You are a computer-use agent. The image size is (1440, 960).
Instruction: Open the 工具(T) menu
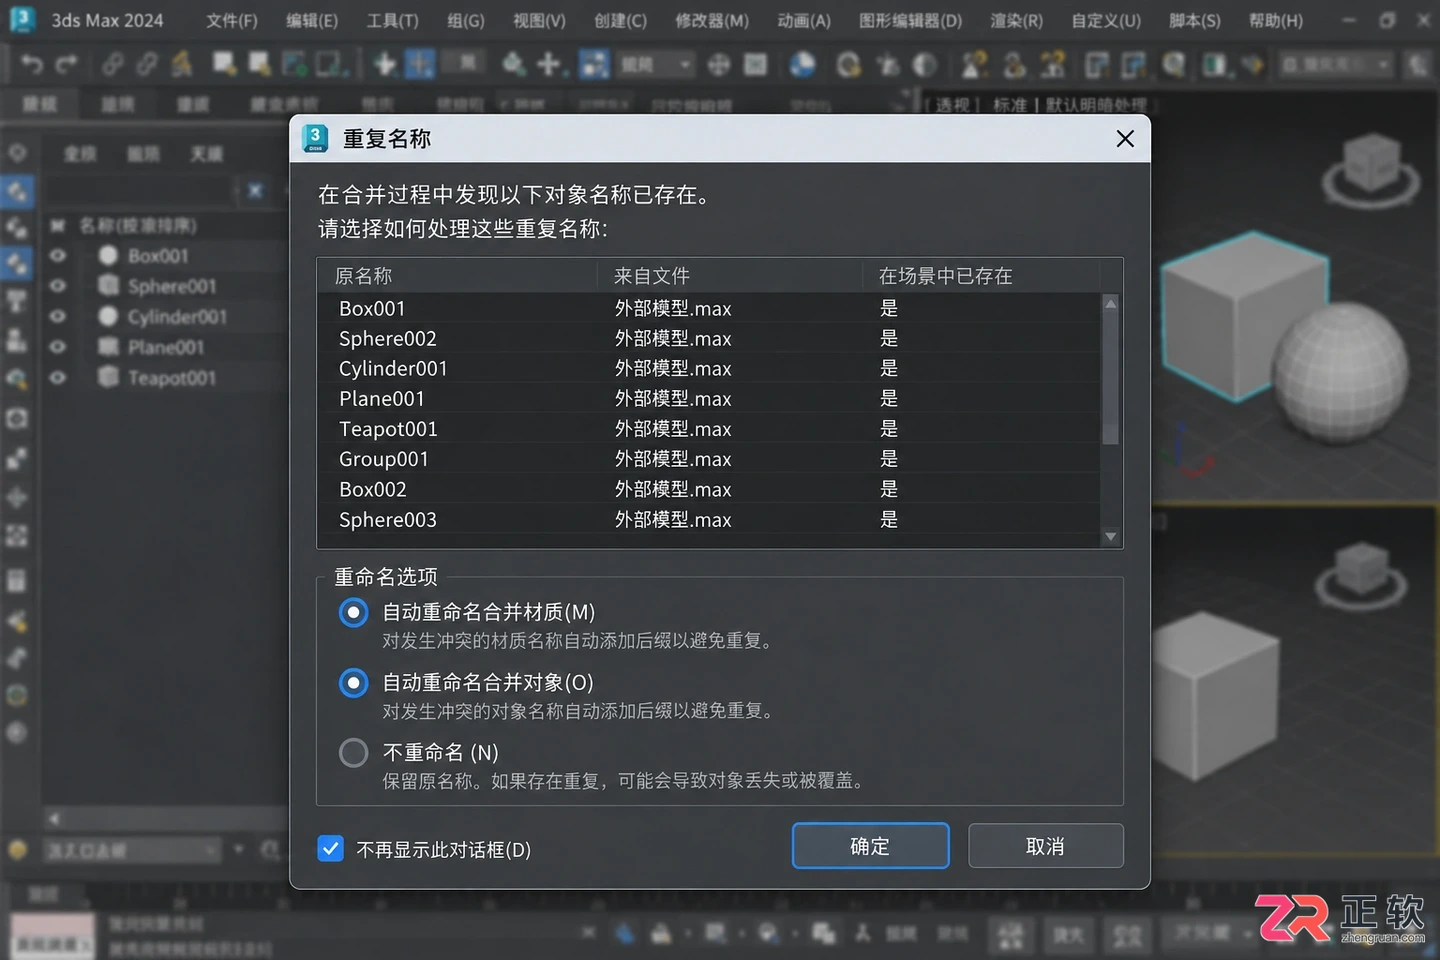pyautogui.click(x=392, y=20)
